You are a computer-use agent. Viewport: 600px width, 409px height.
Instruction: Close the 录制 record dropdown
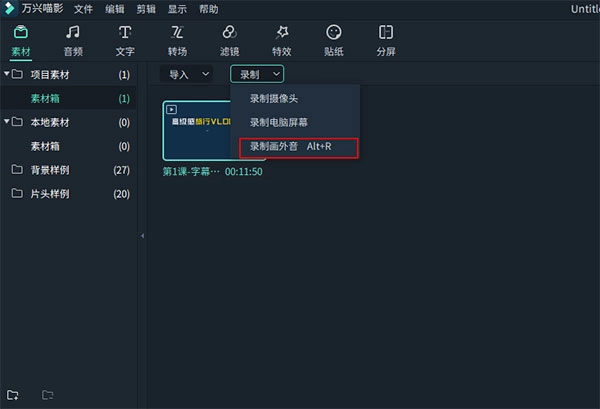[257, 74]
